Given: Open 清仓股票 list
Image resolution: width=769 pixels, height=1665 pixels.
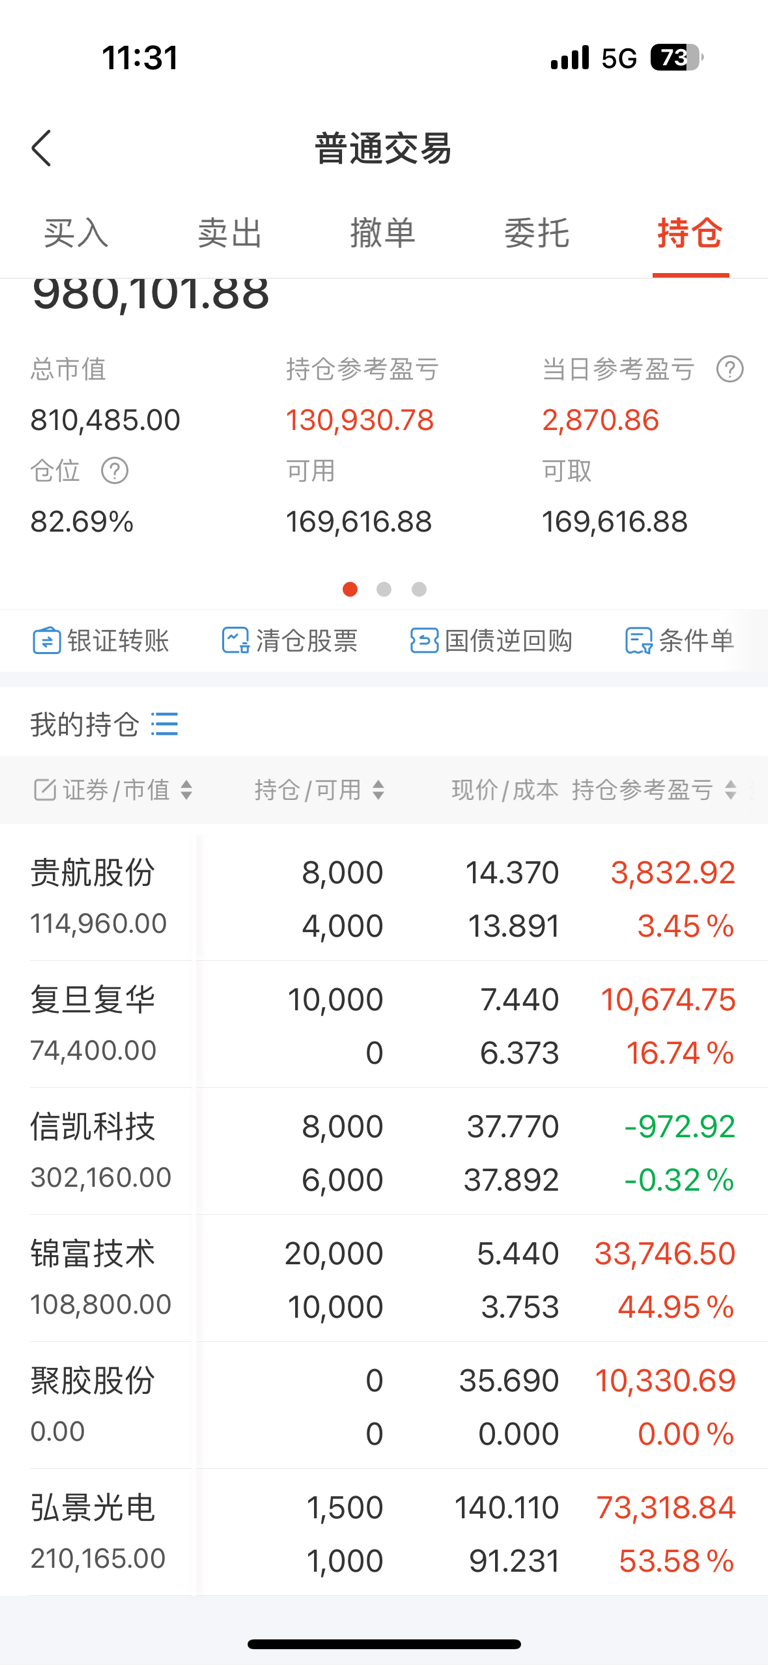Looking at the screenshot, I should click(290, 641).
